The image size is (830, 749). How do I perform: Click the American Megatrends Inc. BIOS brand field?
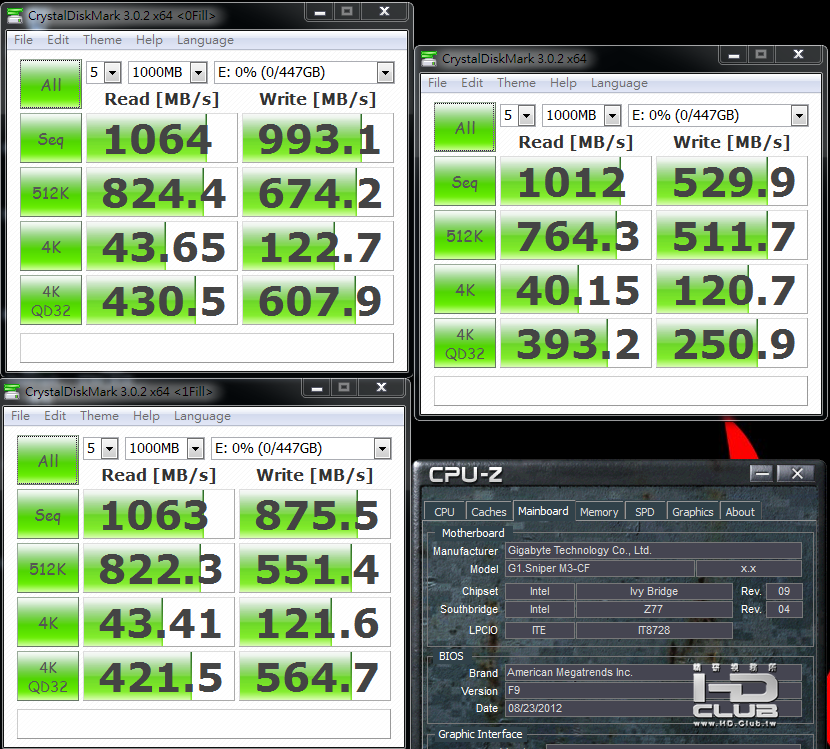point(653,672)
